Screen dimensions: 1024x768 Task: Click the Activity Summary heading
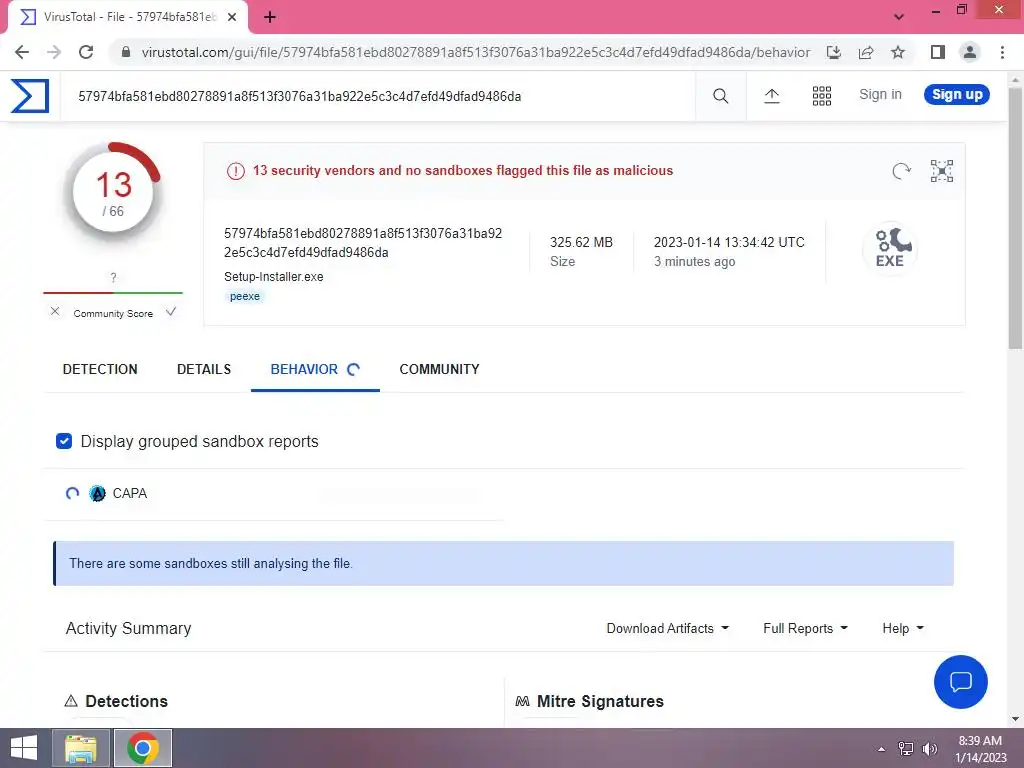(x=129, y=628)
